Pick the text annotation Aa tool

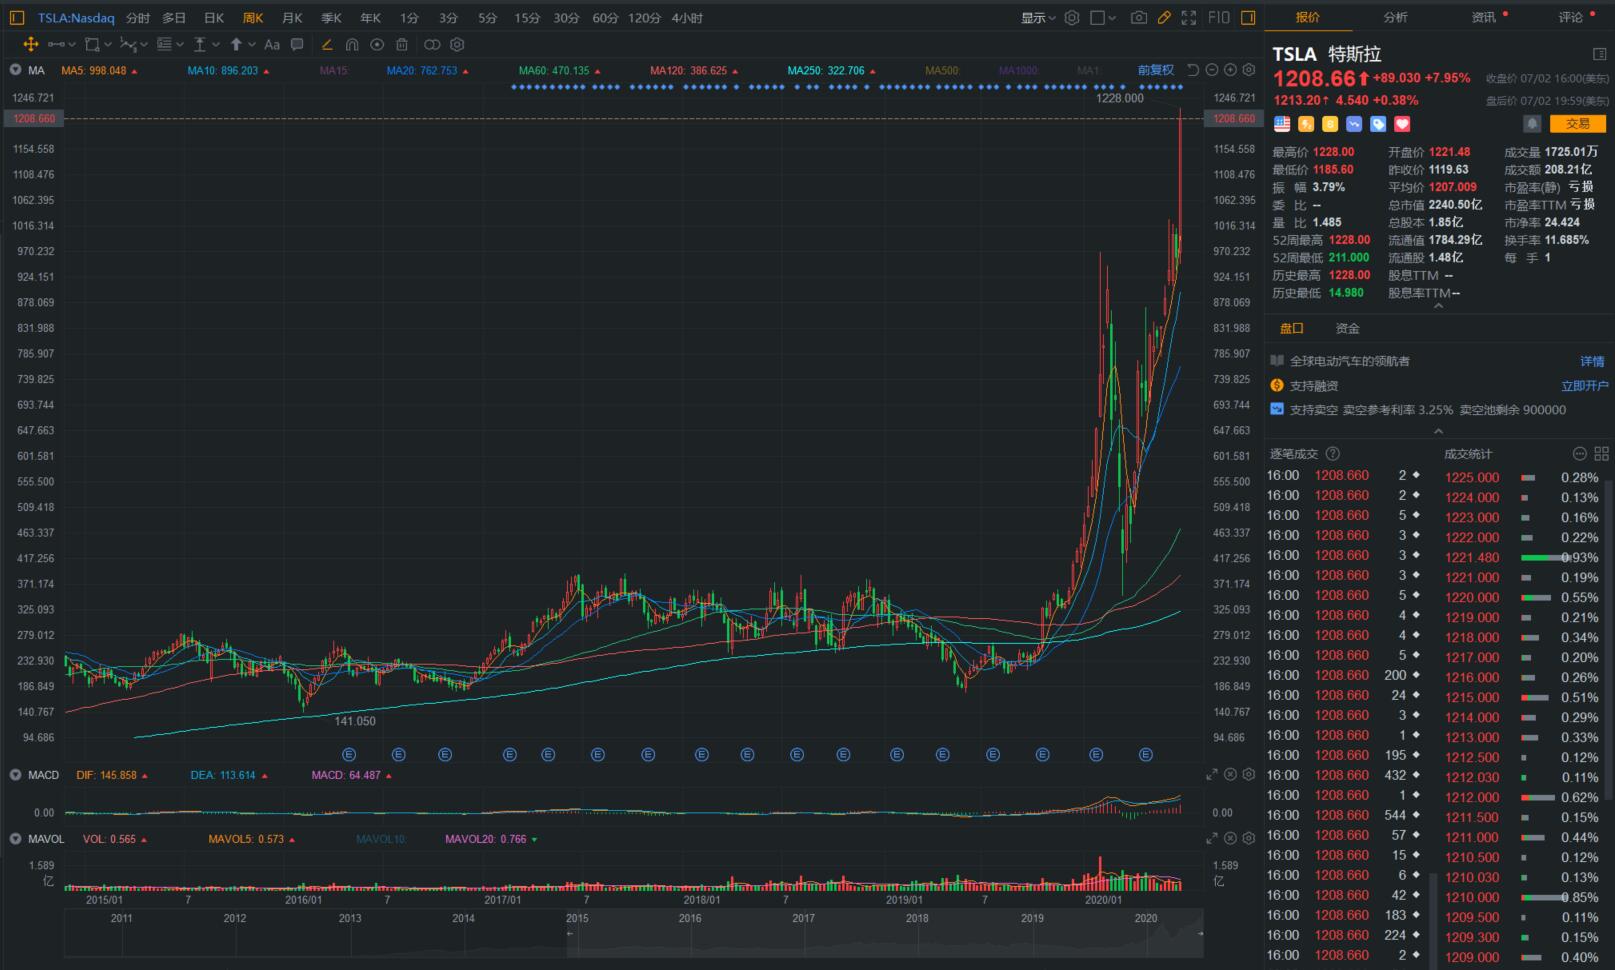pyautogui.click(x=272, y=44)
